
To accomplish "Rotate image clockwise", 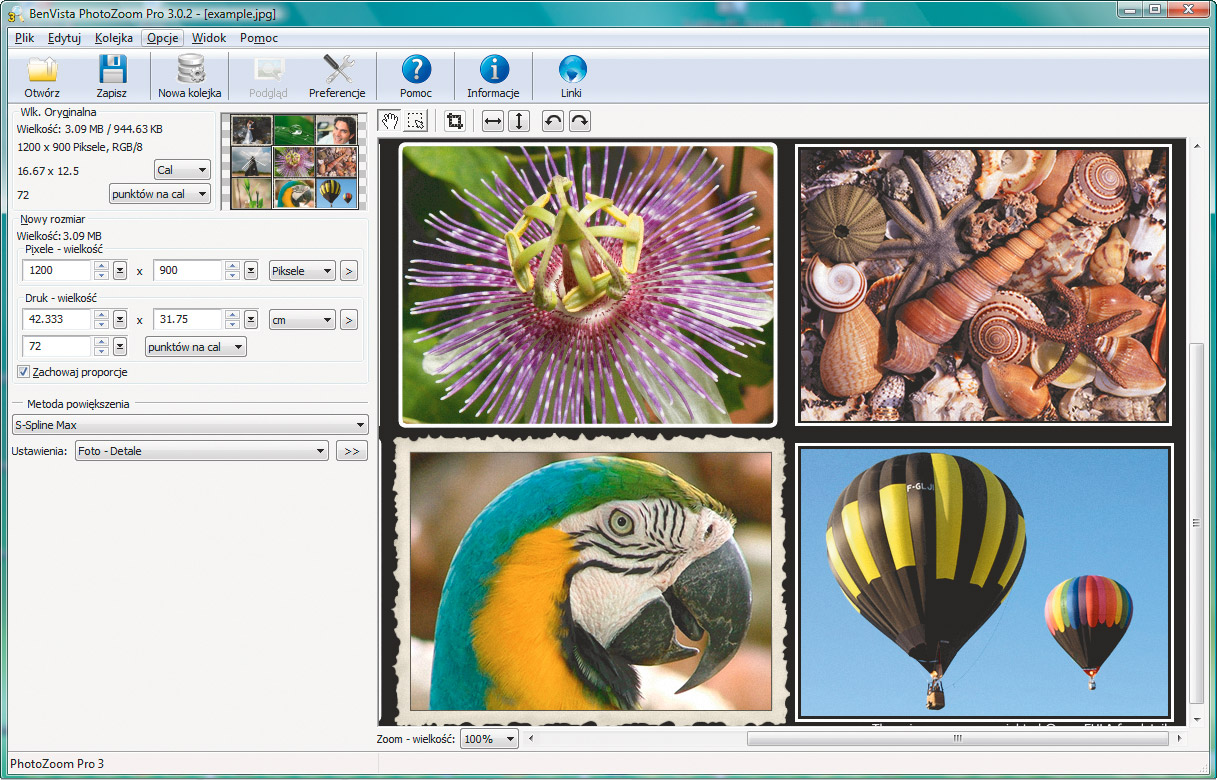I will [x=580, y=121].
